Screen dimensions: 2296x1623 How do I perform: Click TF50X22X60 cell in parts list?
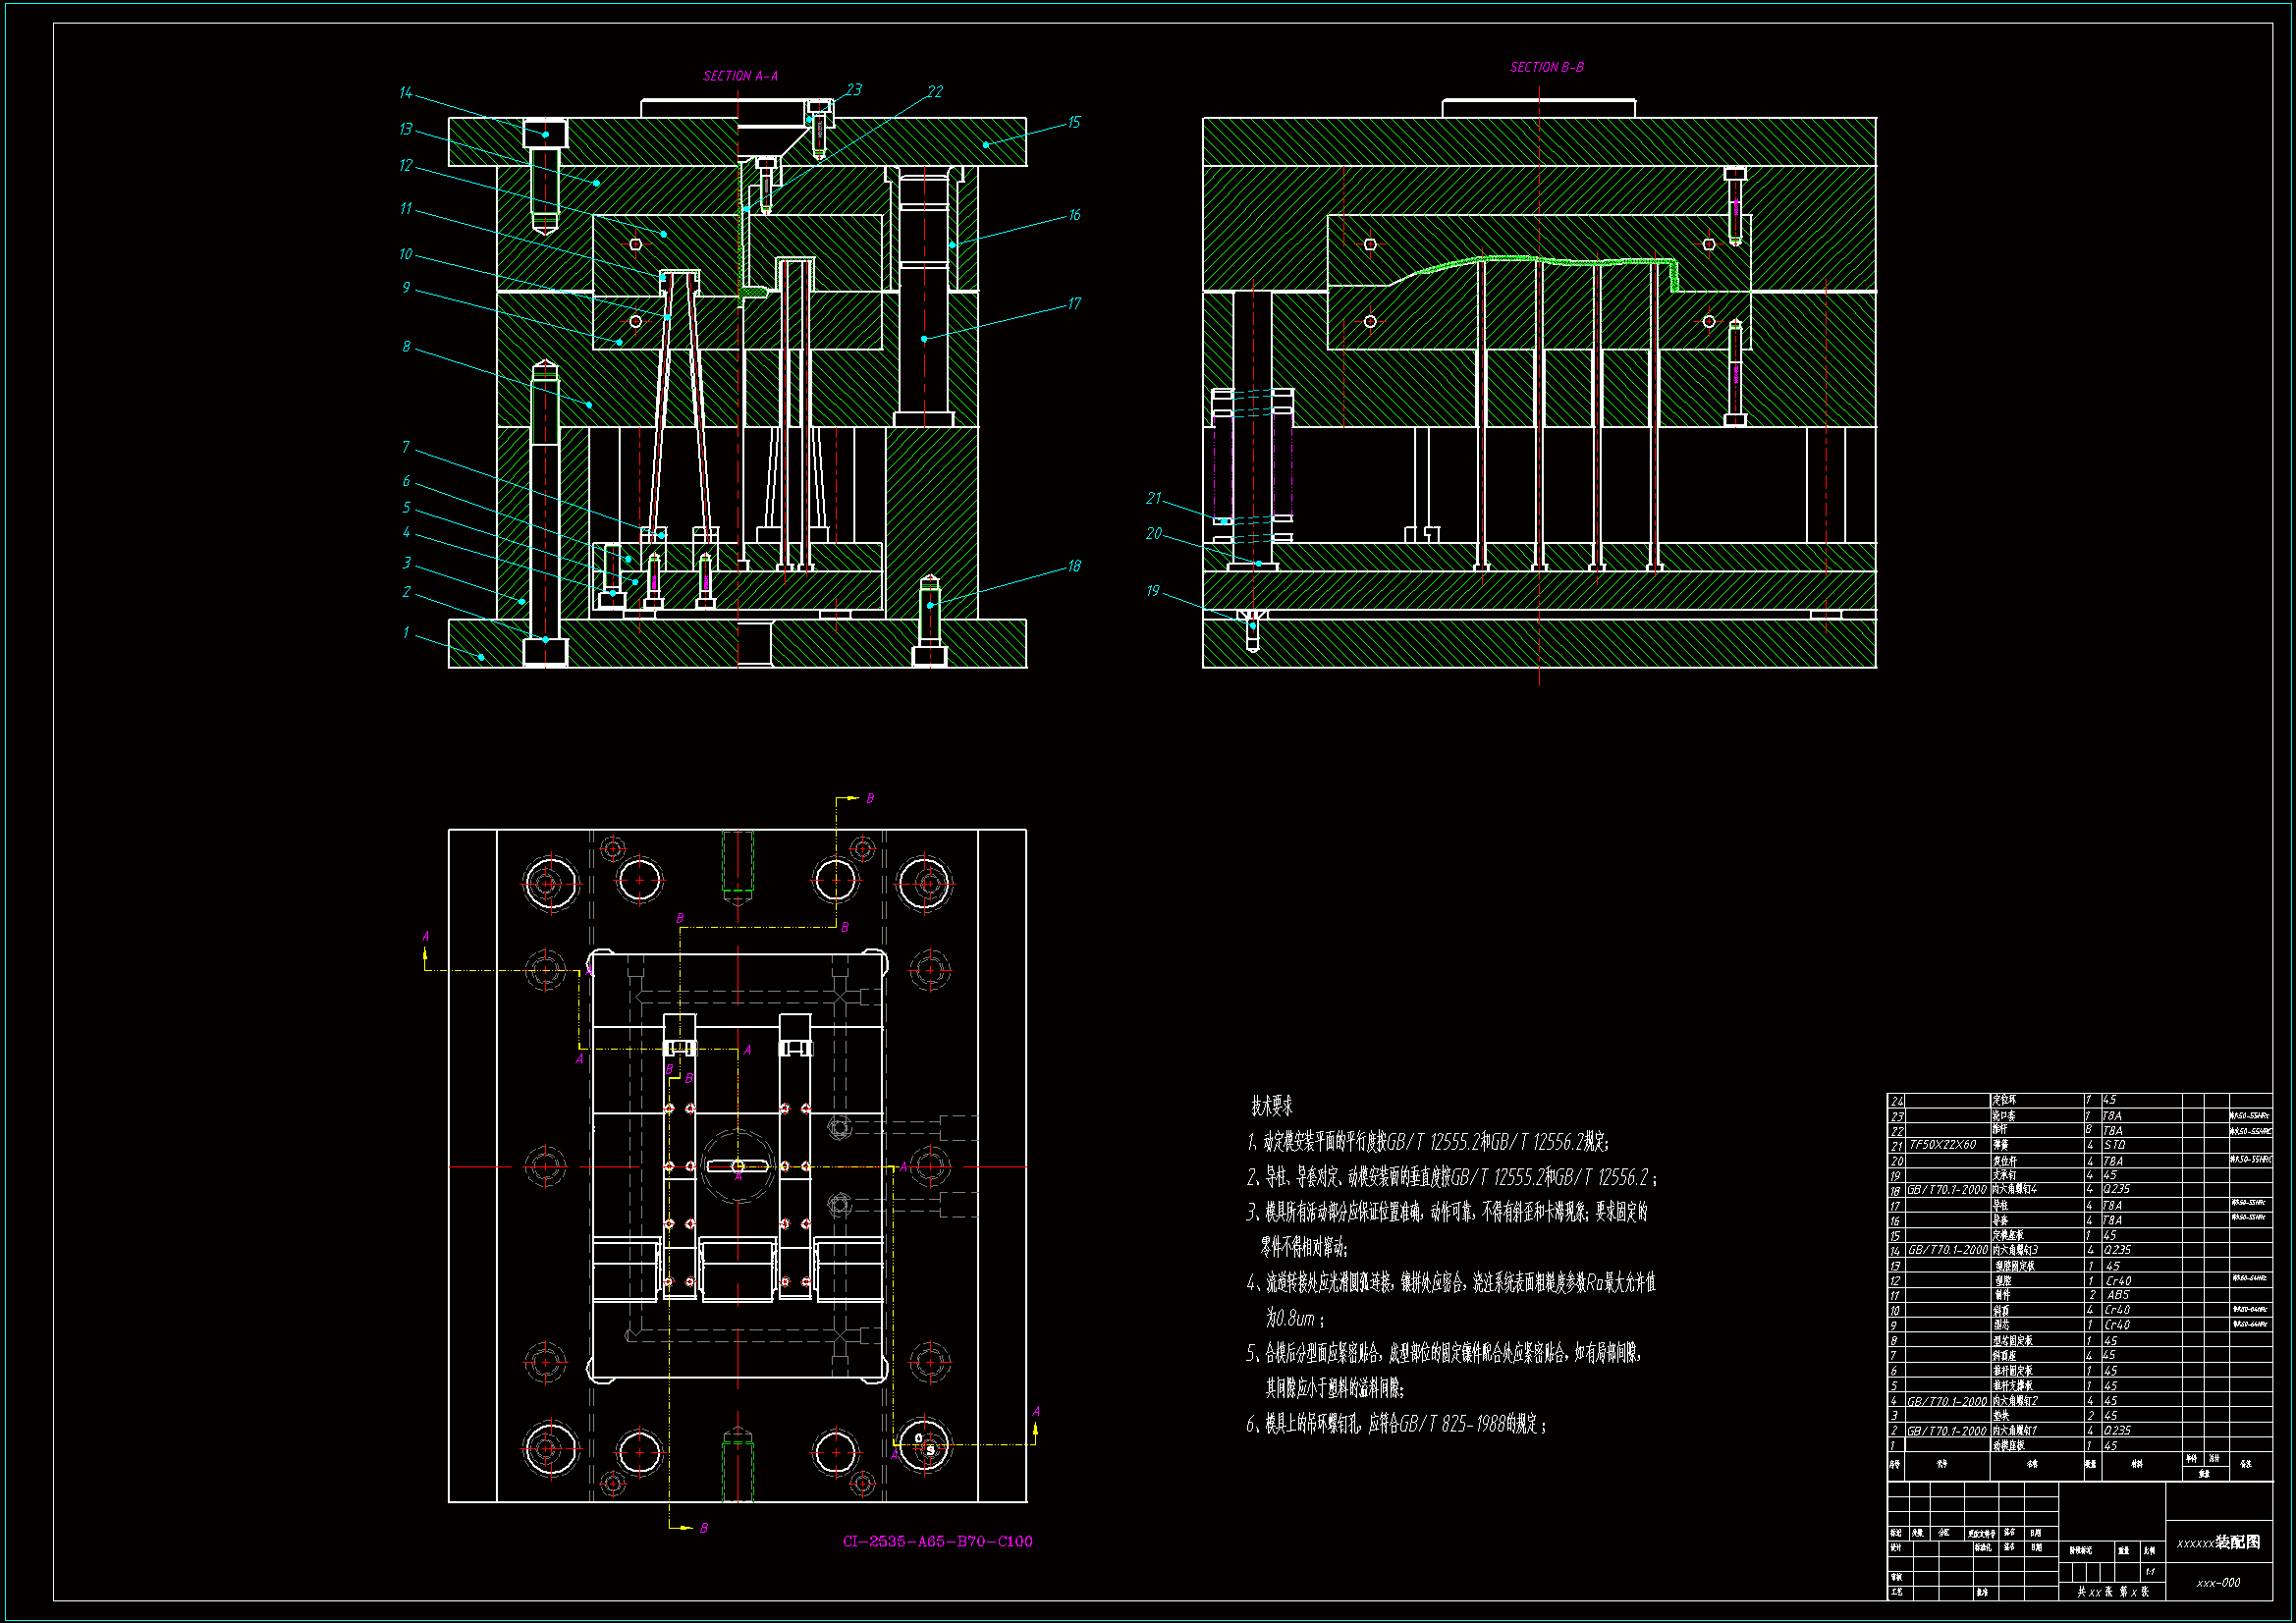click(1942, 1145)
